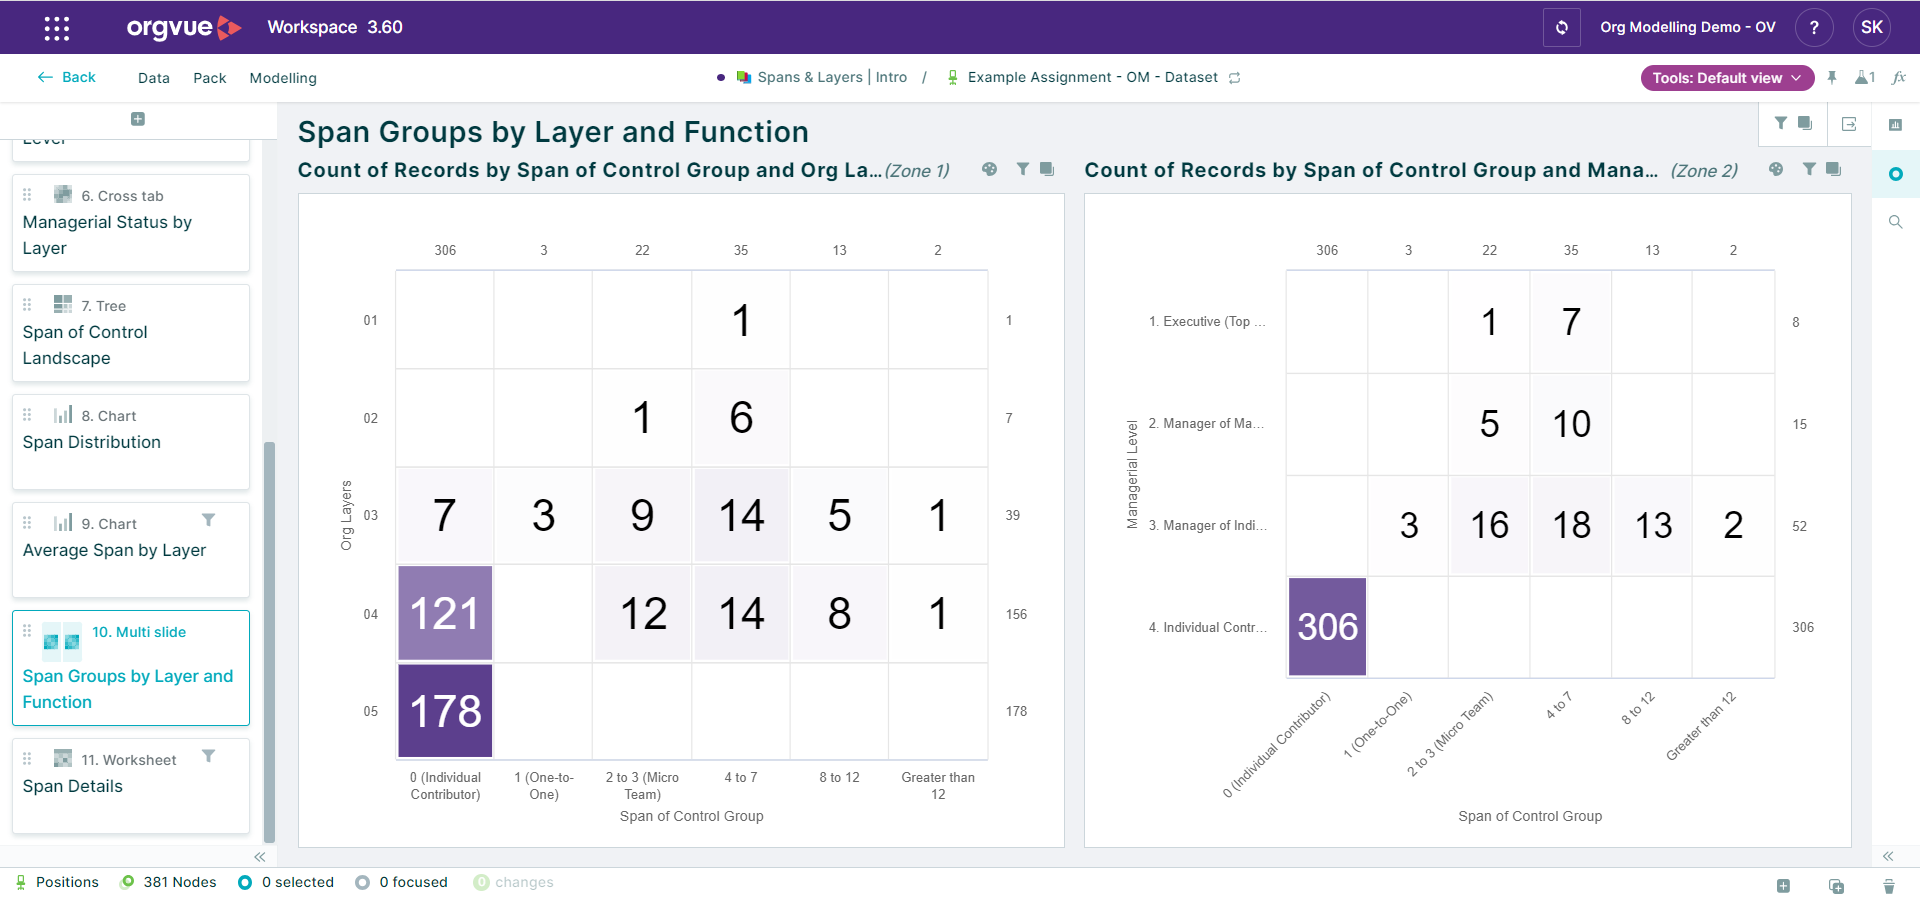This screenshot has width=1920, height=902.
Task: Click the pin icon beside Tools dropdown
Action: 1832,77
